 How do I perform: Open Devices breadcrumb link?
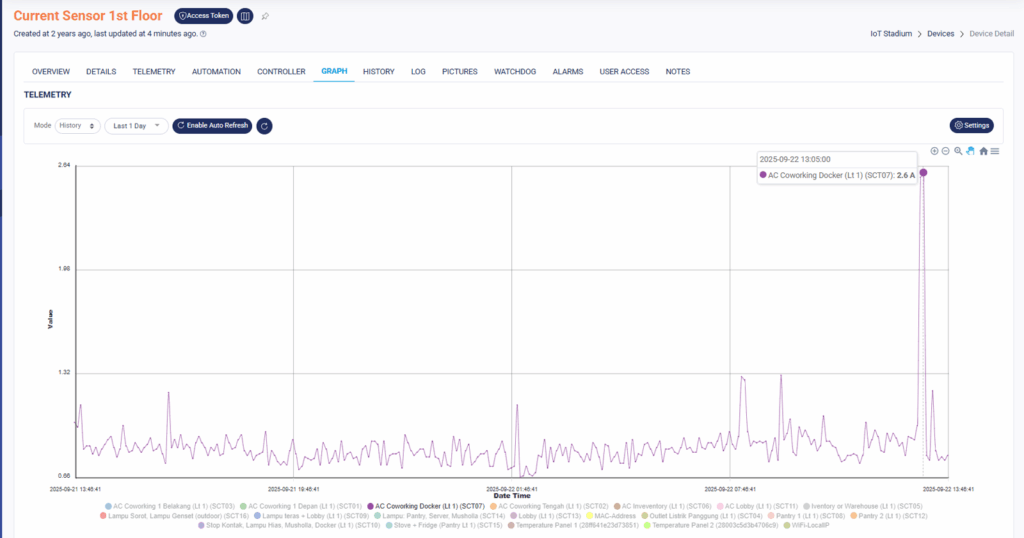(x=940, y=34)
